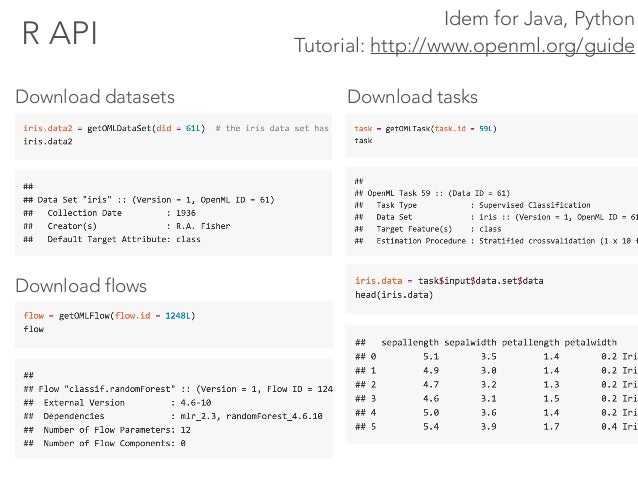Click the standalone 'task' code line
This screenshot has height=479, width=638.
coord(363,140)
